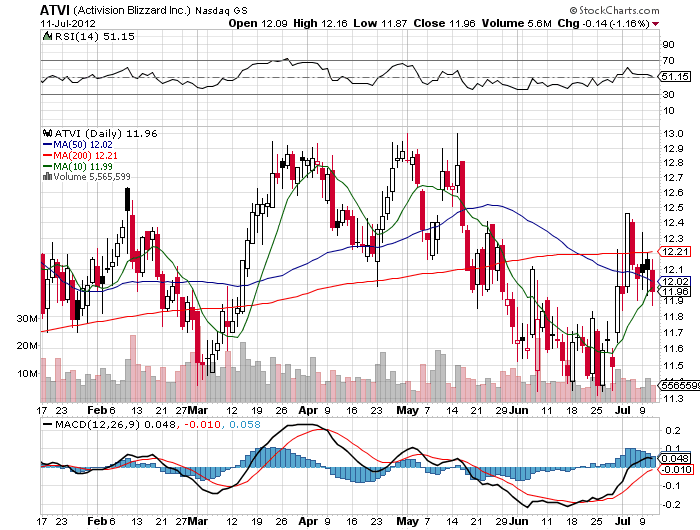This screenshot has height=530, width=700.
Task: Click the May label under the MACD panel
Action: [x=408, y=521]
